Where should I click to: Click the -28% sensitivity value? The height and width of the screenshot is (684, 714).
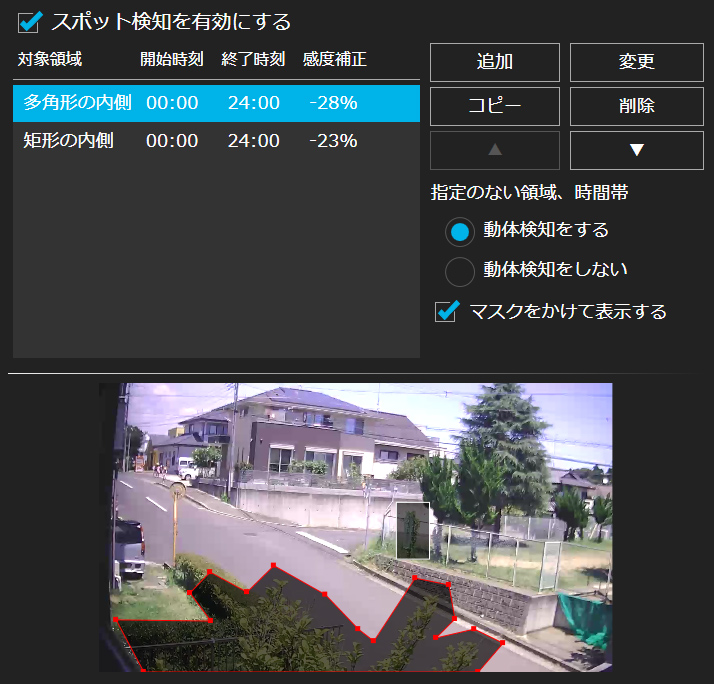[333, 103]
